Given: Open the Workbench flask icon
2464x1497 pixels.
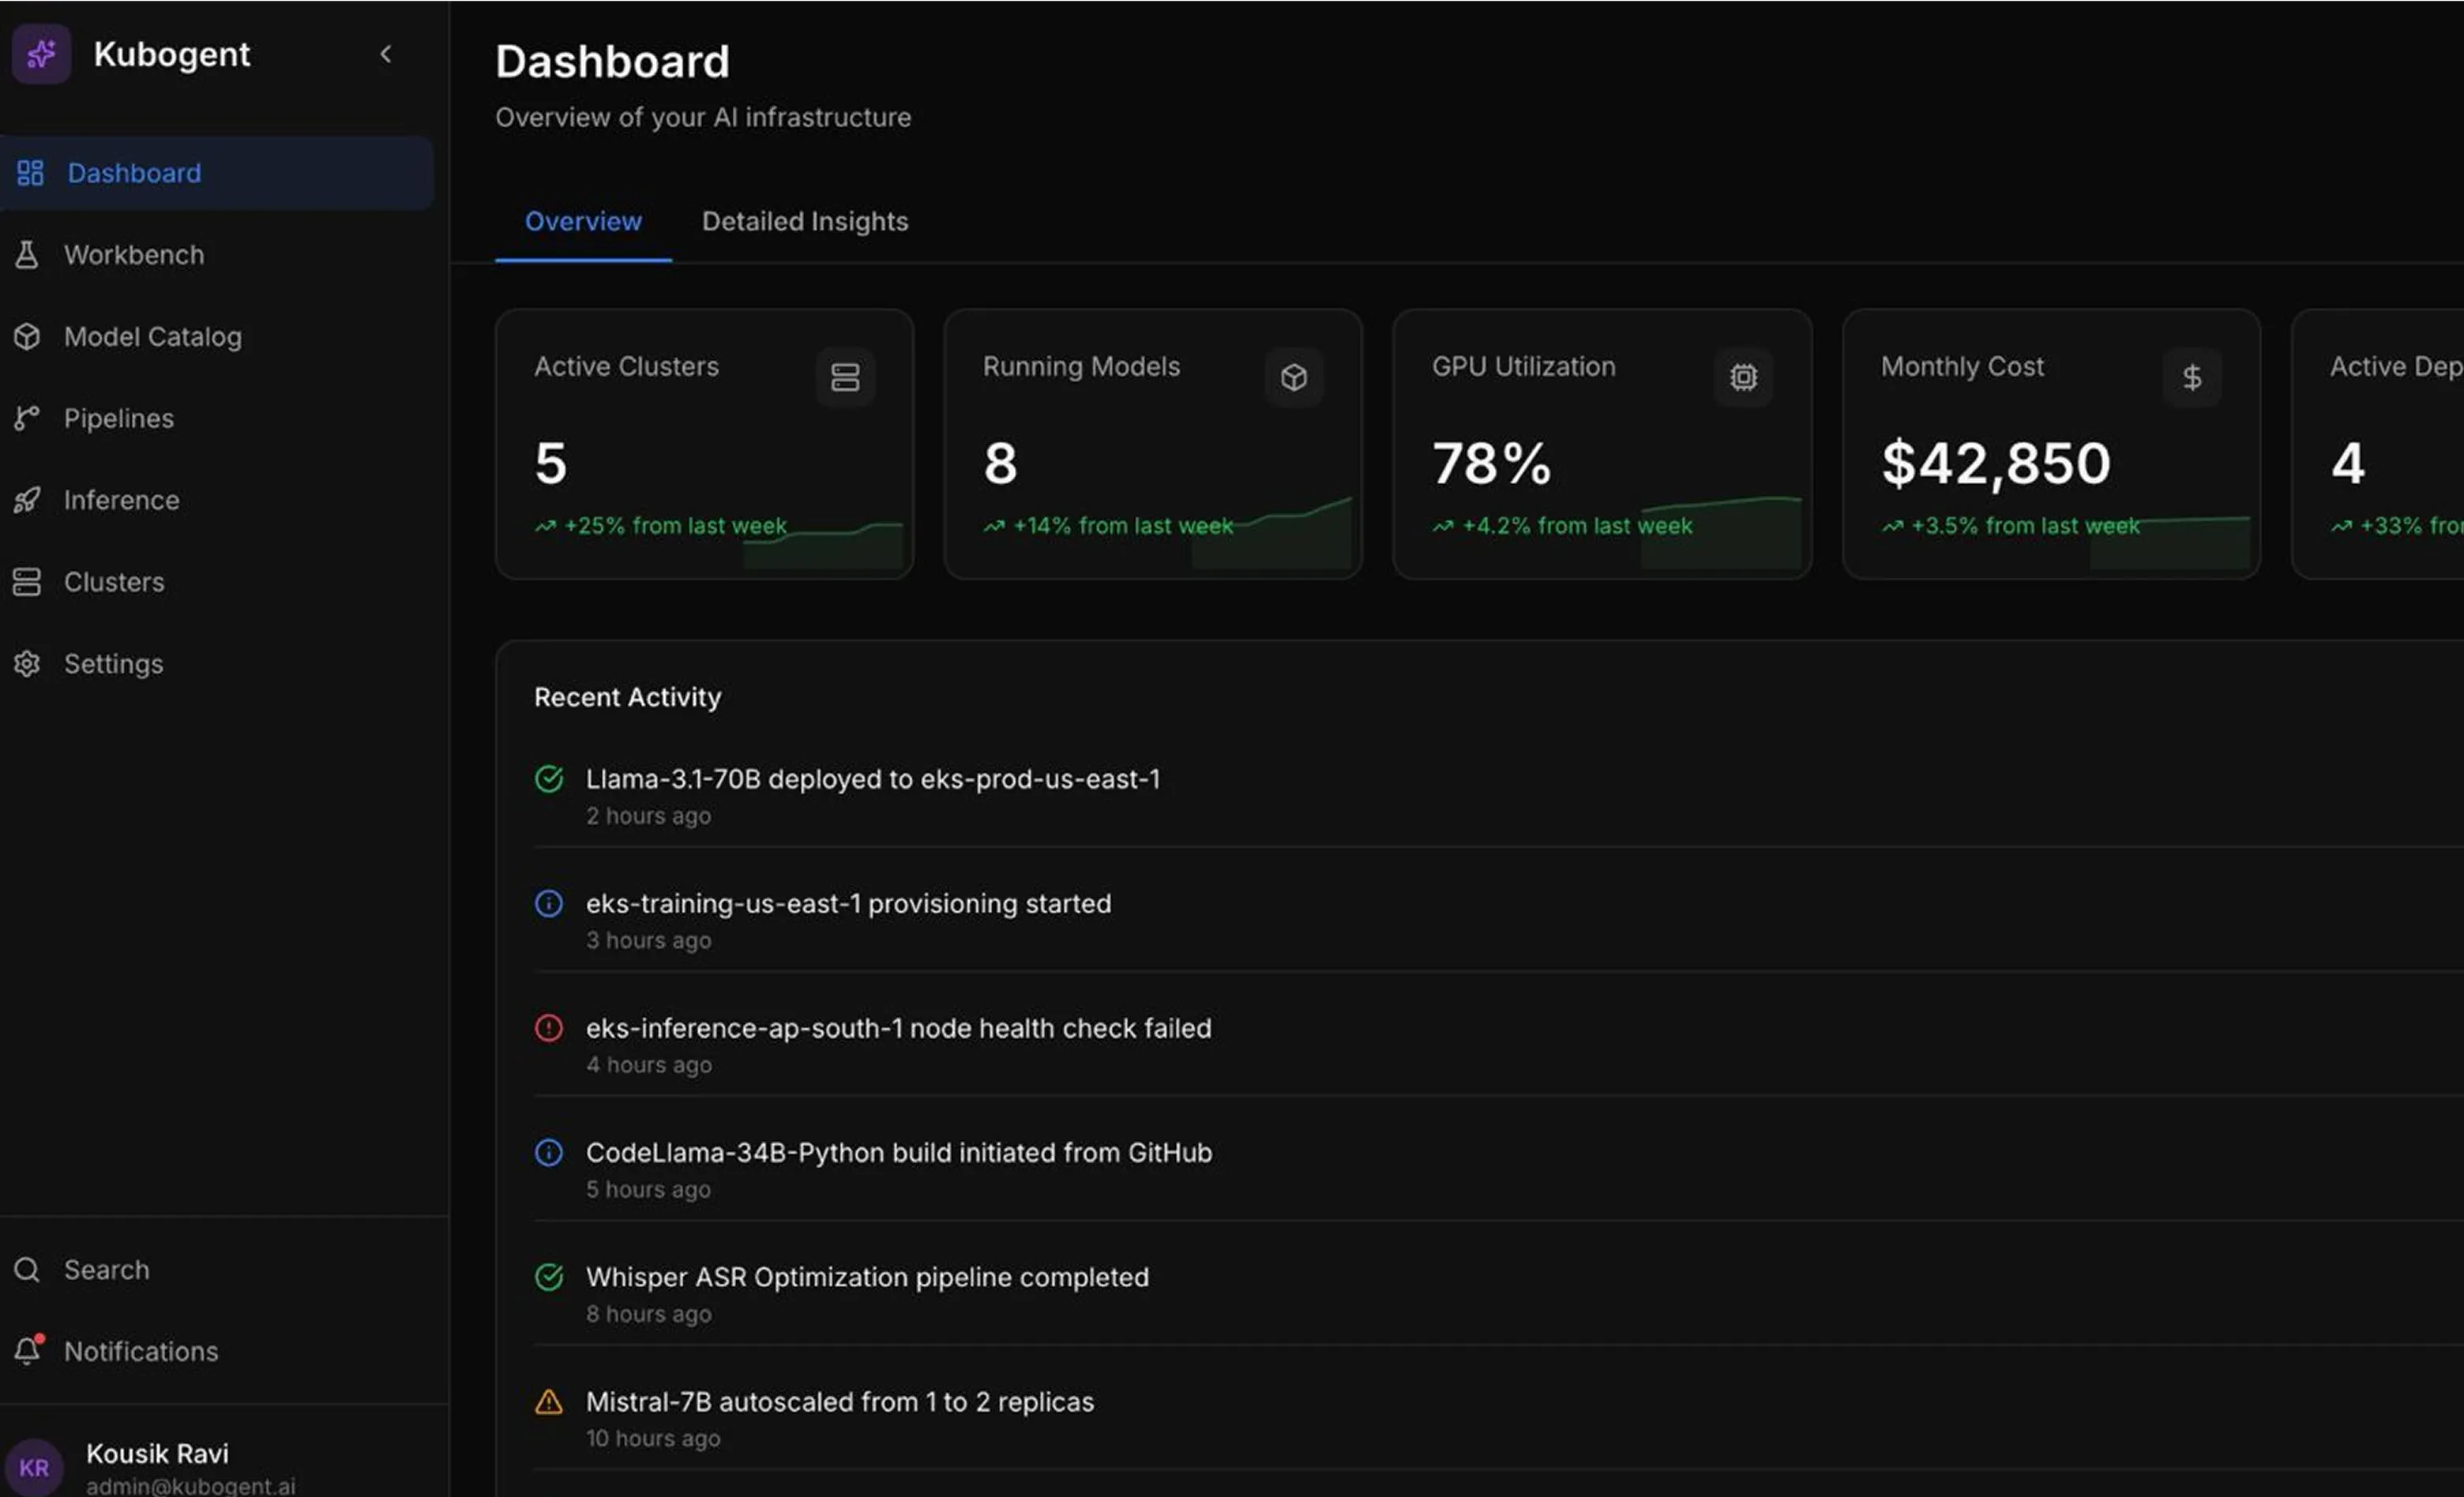Looking at the screenshot, I should tap(27, 255).
